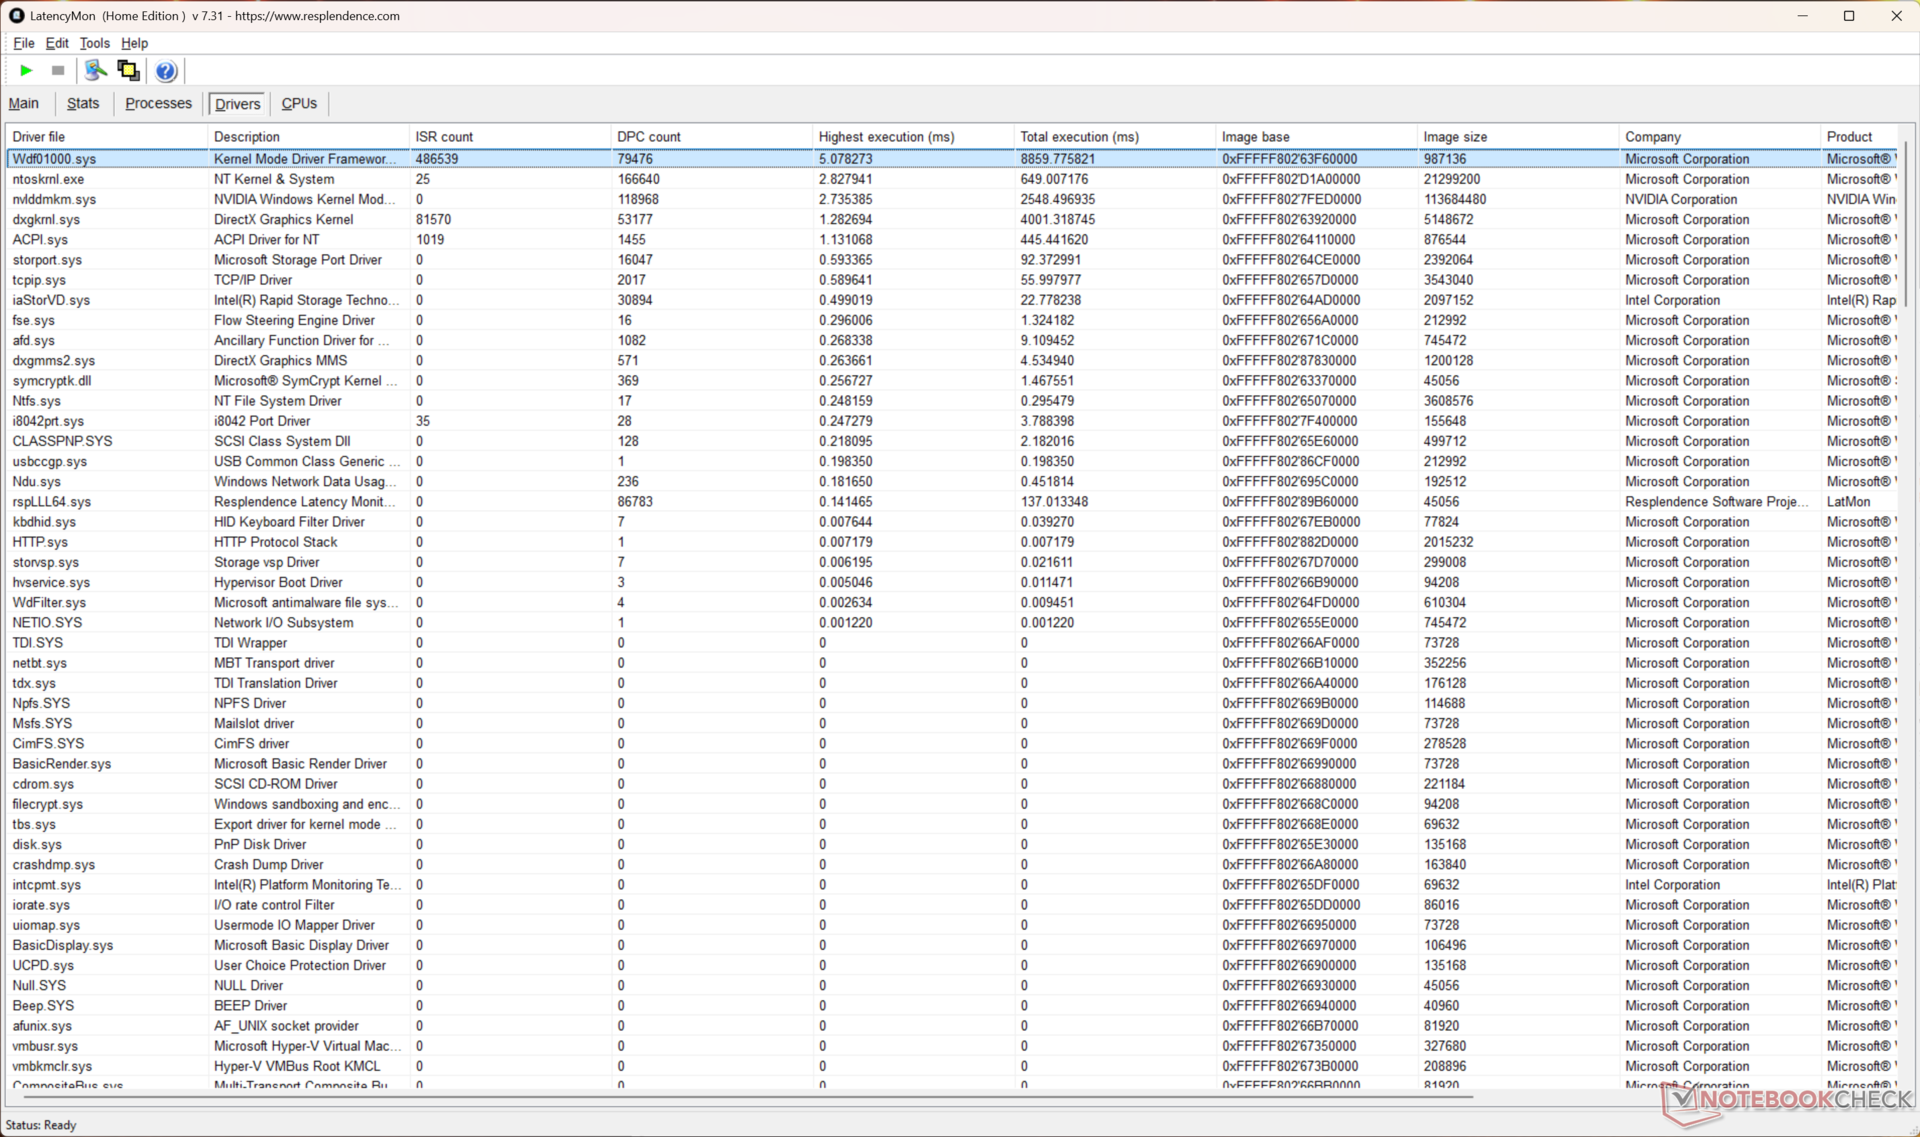Select the vmbkmclr.sys row

(952, 1066)
